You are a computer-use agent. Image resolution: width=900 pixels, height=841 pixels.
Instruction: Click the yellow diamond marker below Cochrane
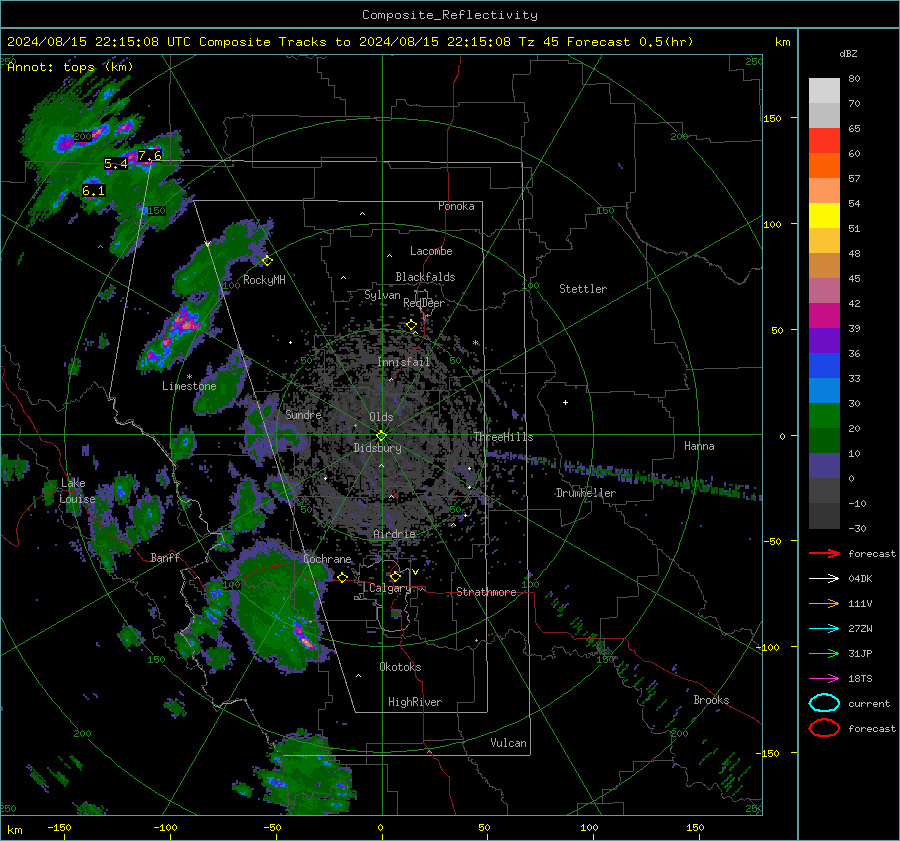342,577
